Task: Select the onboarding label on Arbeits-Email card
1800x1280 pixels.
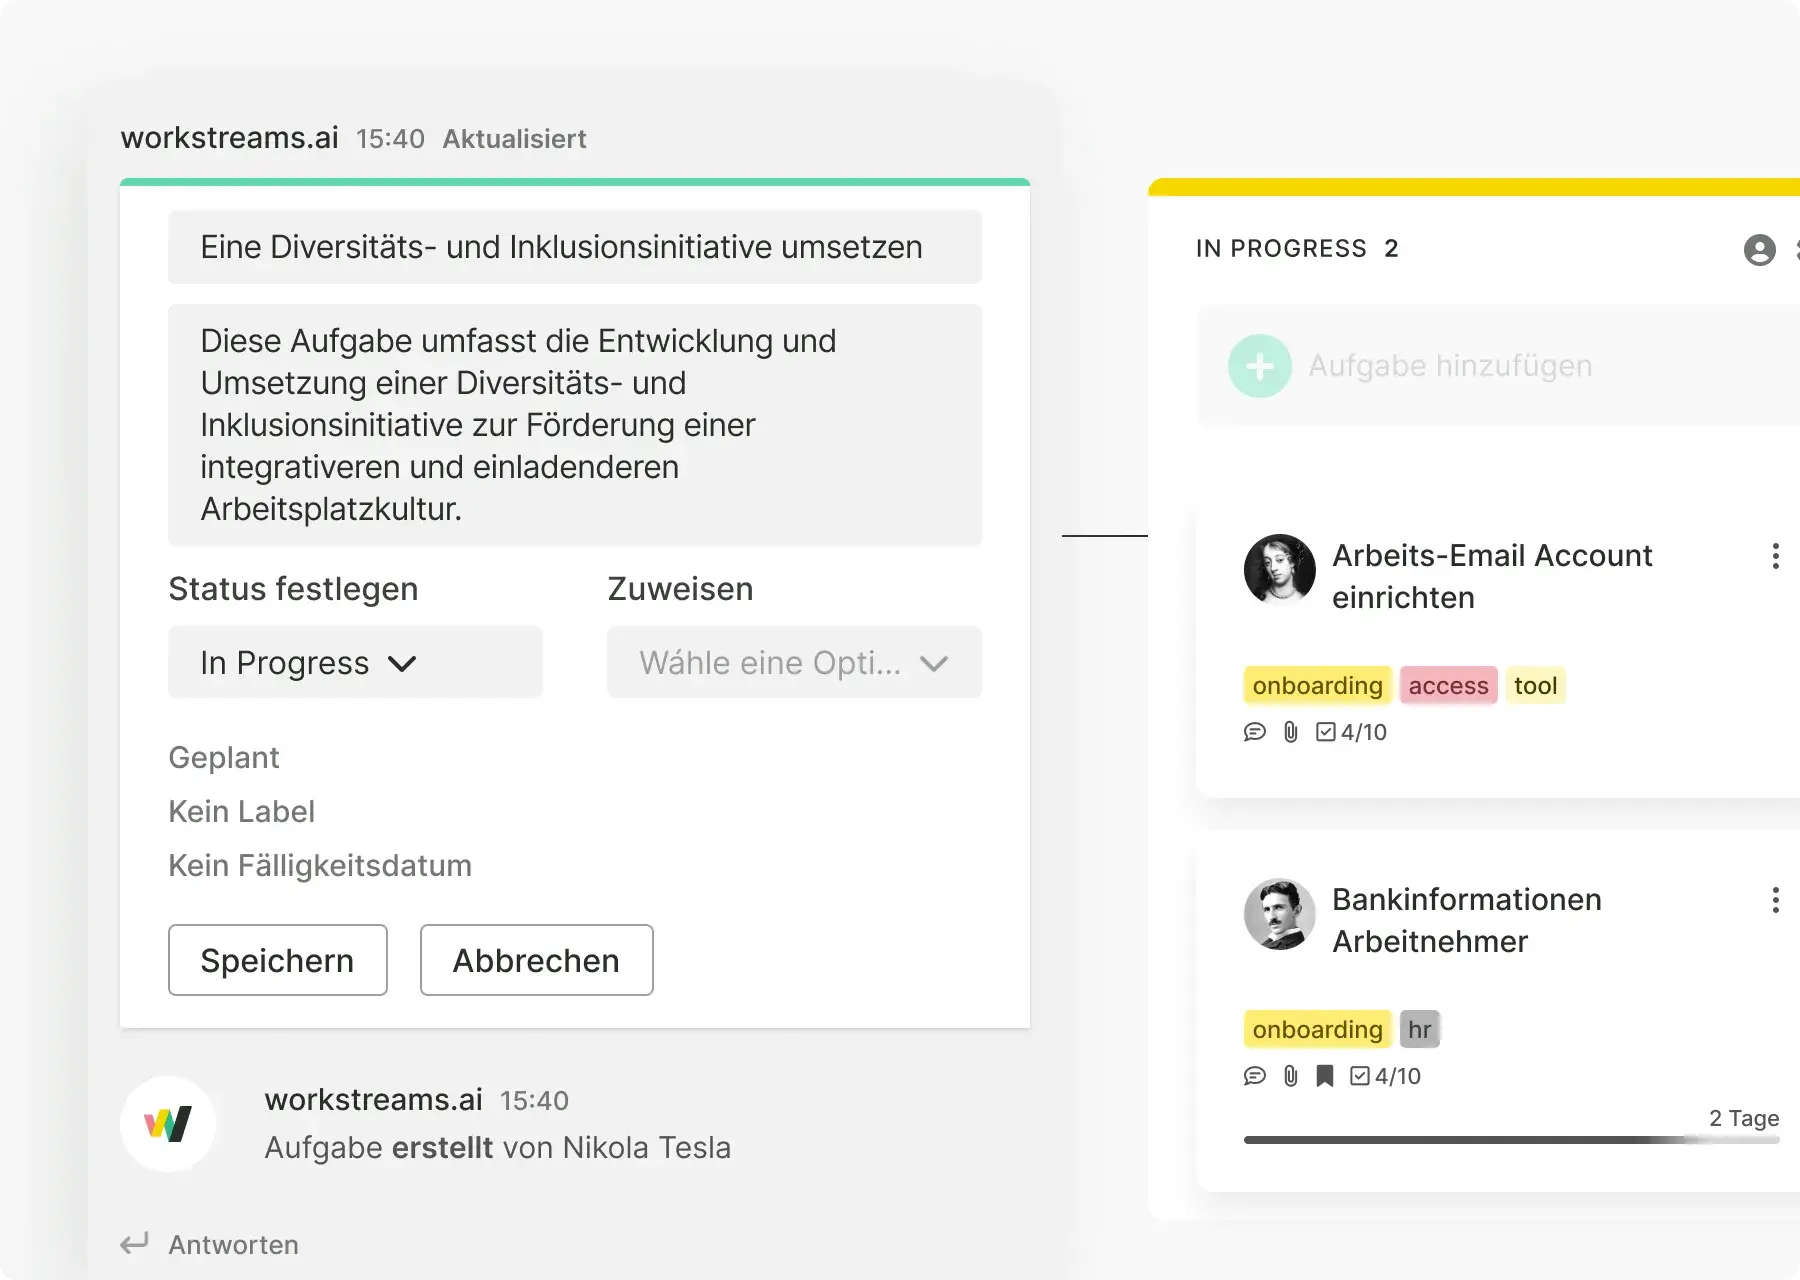Action: [x=1317, y=686]
